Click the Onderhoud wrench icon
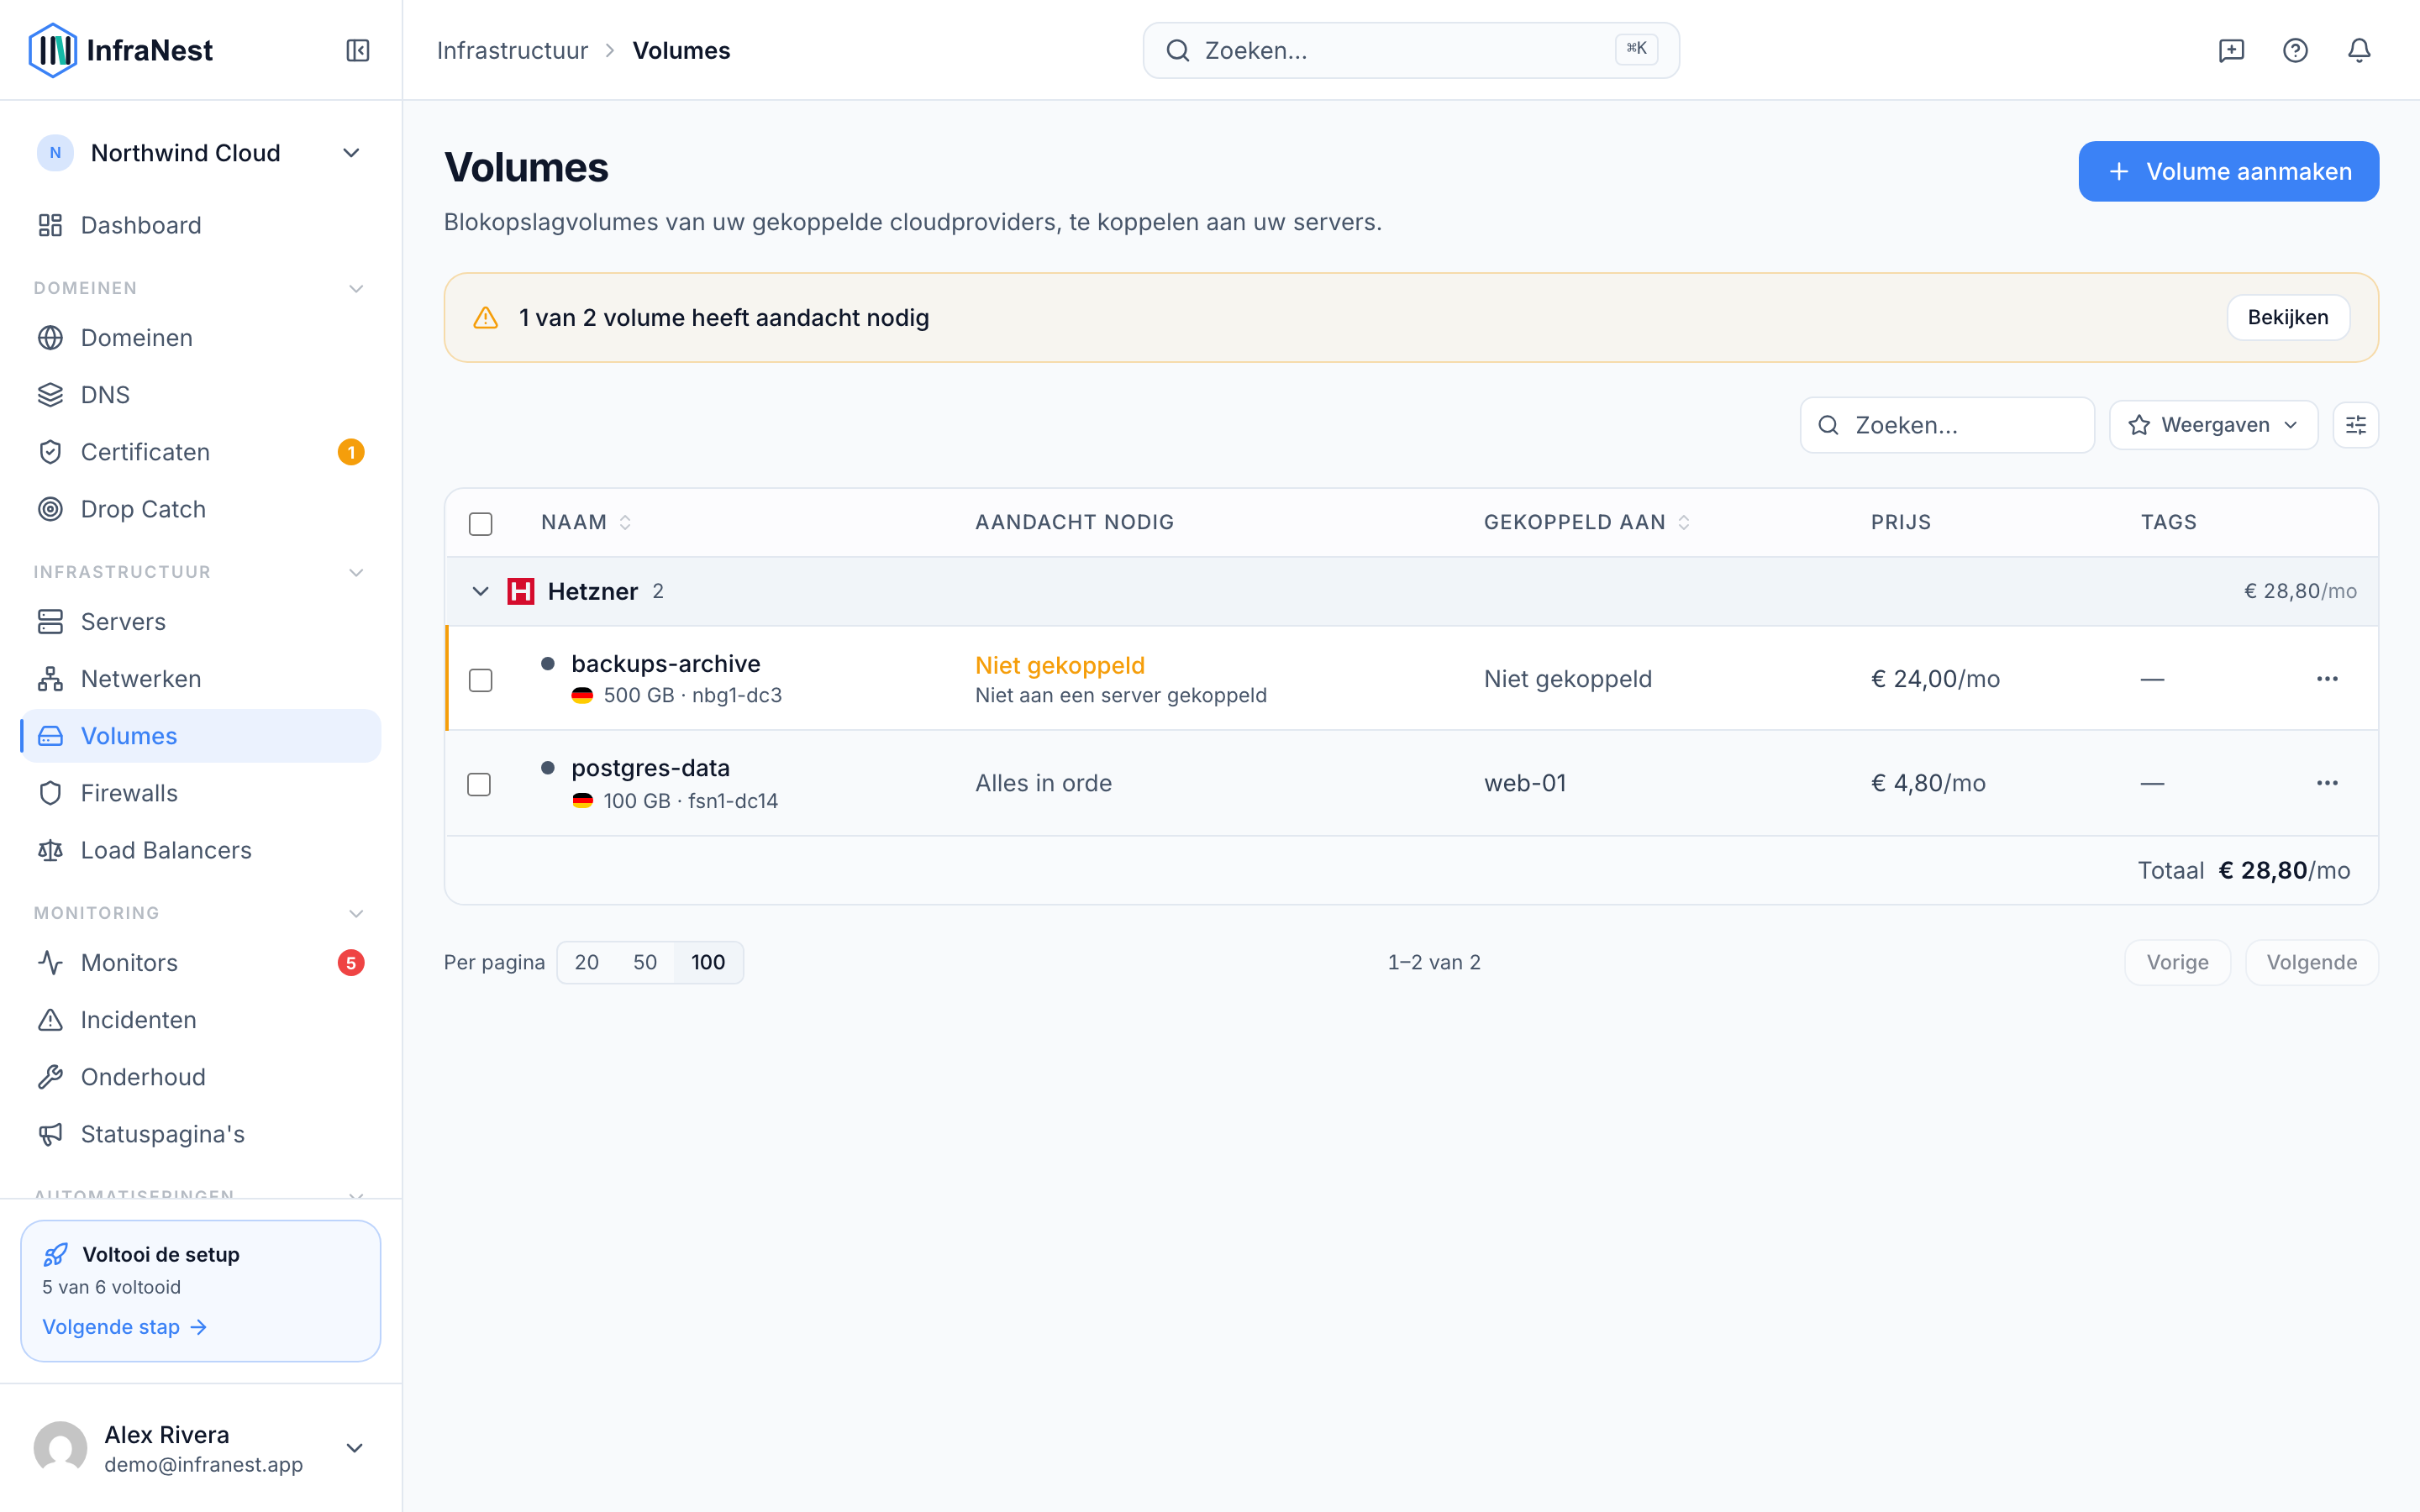The width and height of the screenshot is (2420, 1512). tap(50, 1077)
